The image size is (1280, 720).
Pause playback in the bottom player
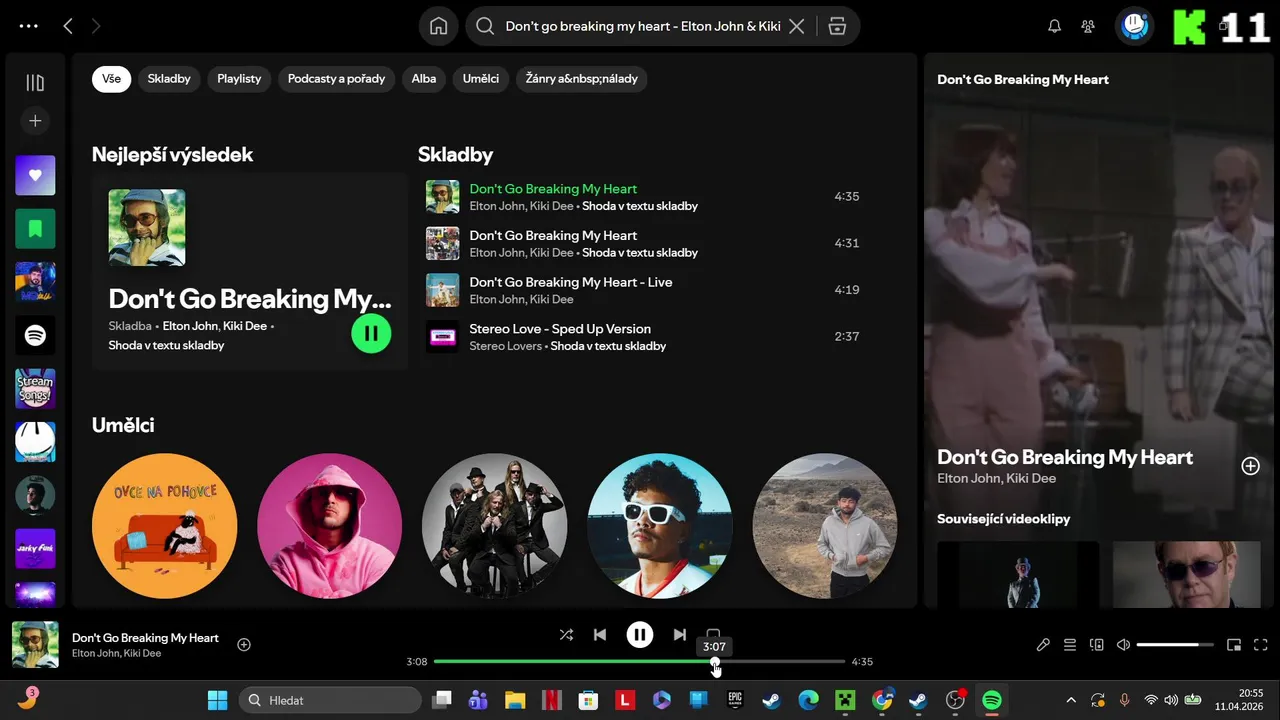pos(640,635)
